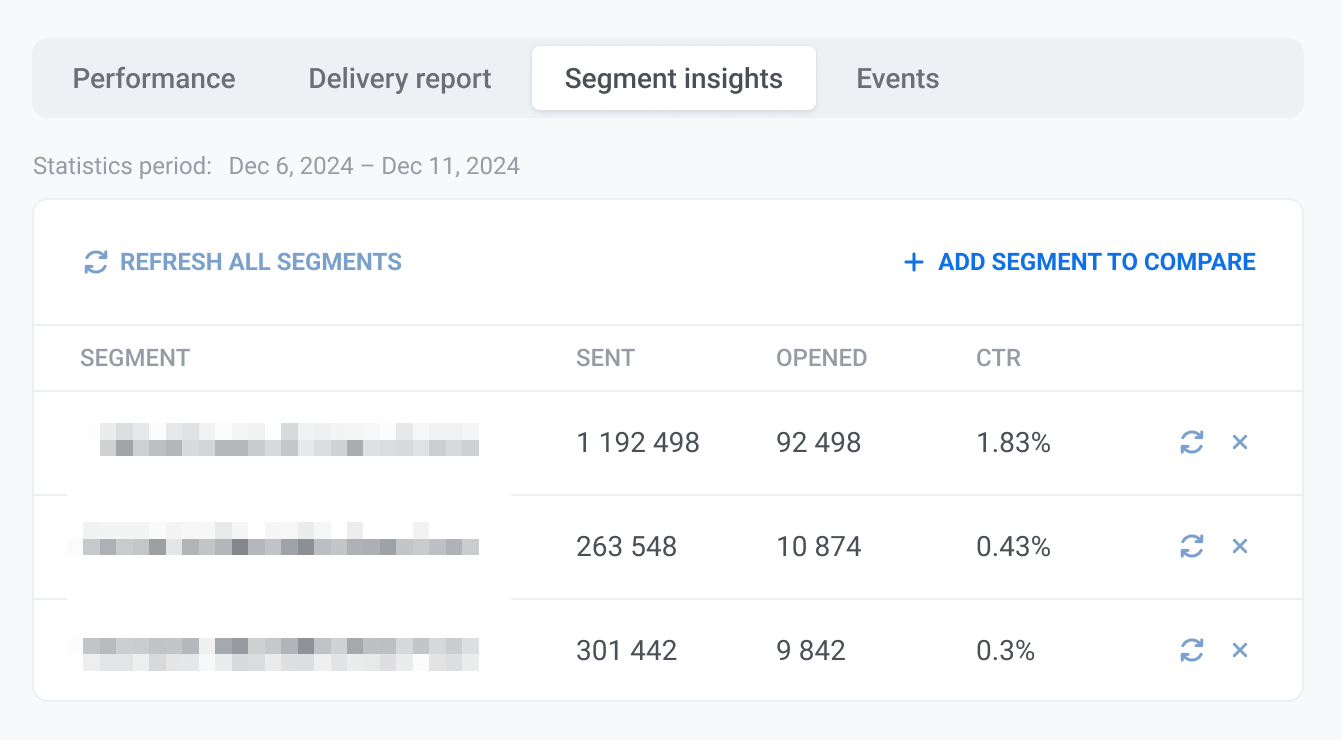Viewport: 1342px width, 740px height.
Task: Click the SEGMENT column header
Action: tap(135, 358)
